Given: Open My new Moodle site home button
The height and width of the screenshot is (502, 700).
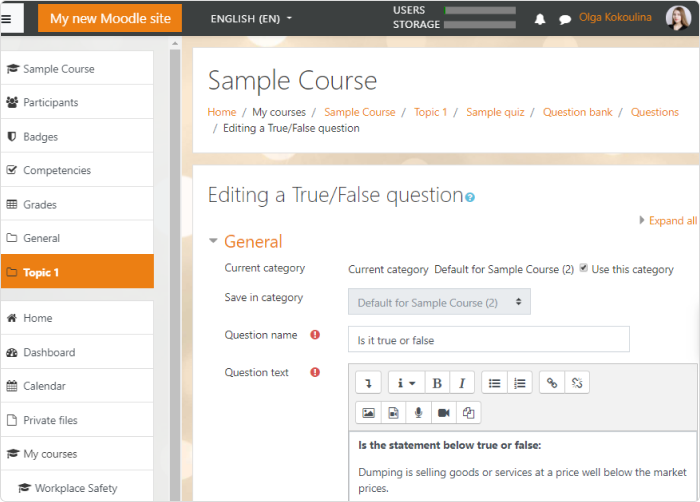Looking at the screenshot, I should [x=110, y=18].
